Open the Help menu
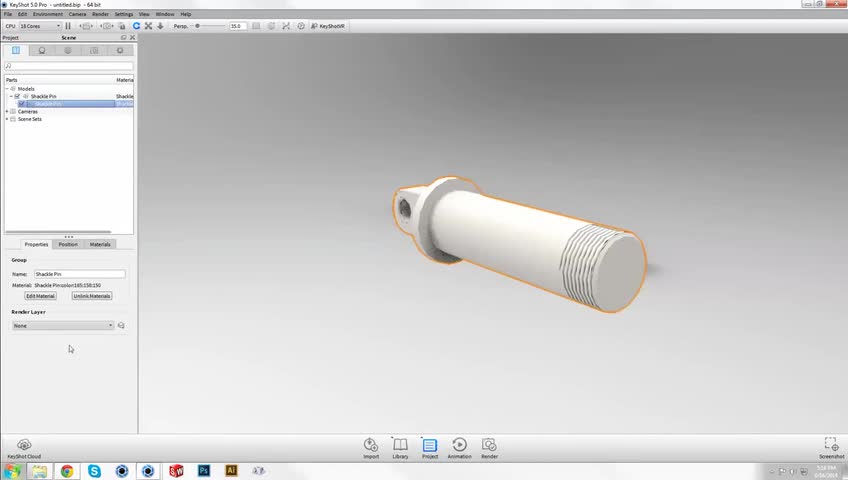This screenshot has width=848, height=480. point(186,14)
